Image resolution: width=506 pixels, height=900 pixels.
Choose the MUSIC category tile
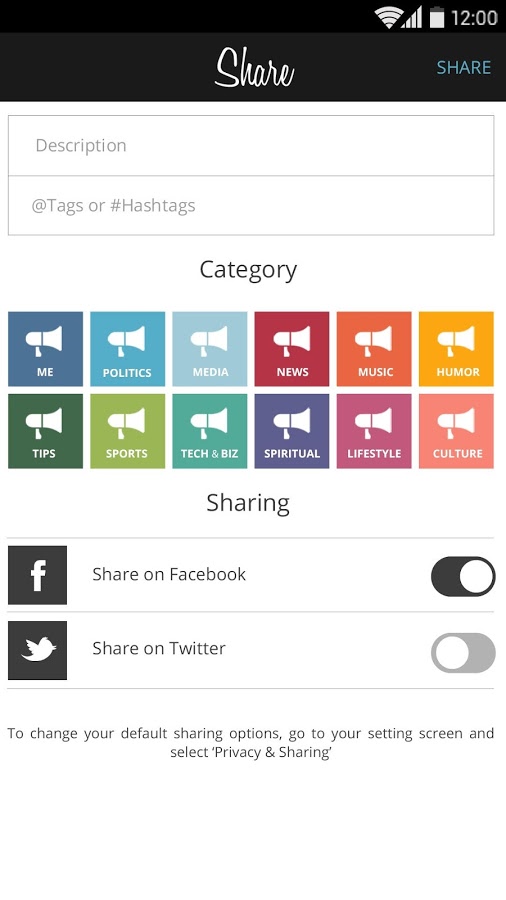pos(374,349)
